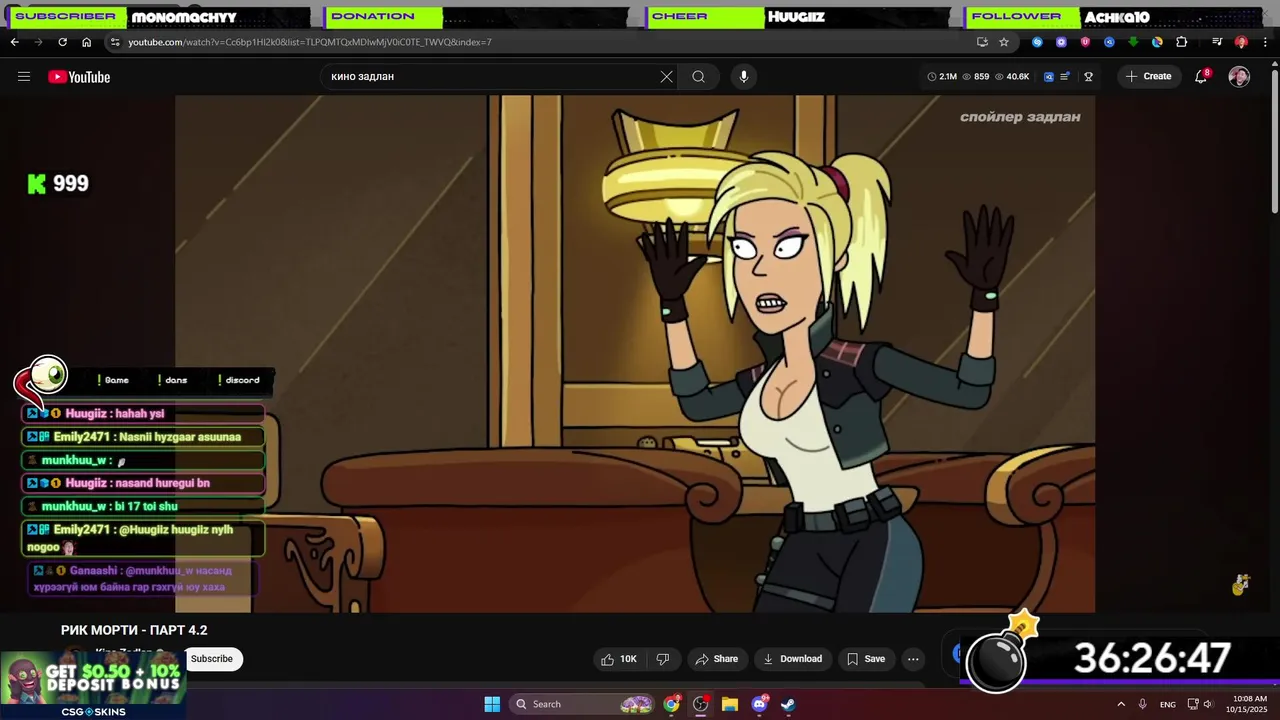This screenshot has width=1280, height=720.
Task: Click the Share button
Action: (717, 659)
